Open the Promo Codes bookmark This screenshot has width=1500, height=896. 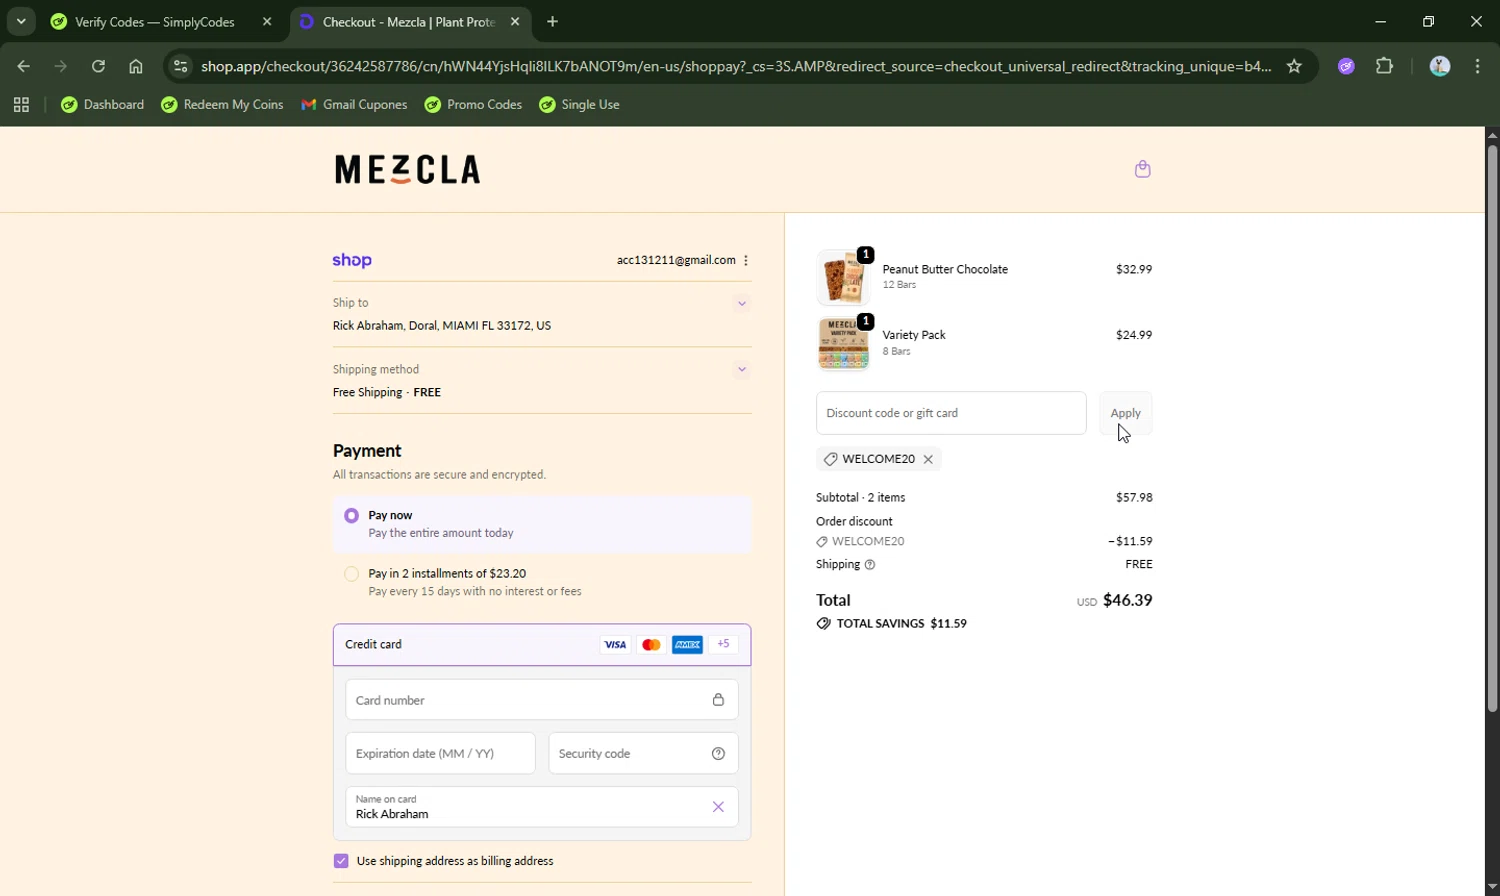[473, 105]
